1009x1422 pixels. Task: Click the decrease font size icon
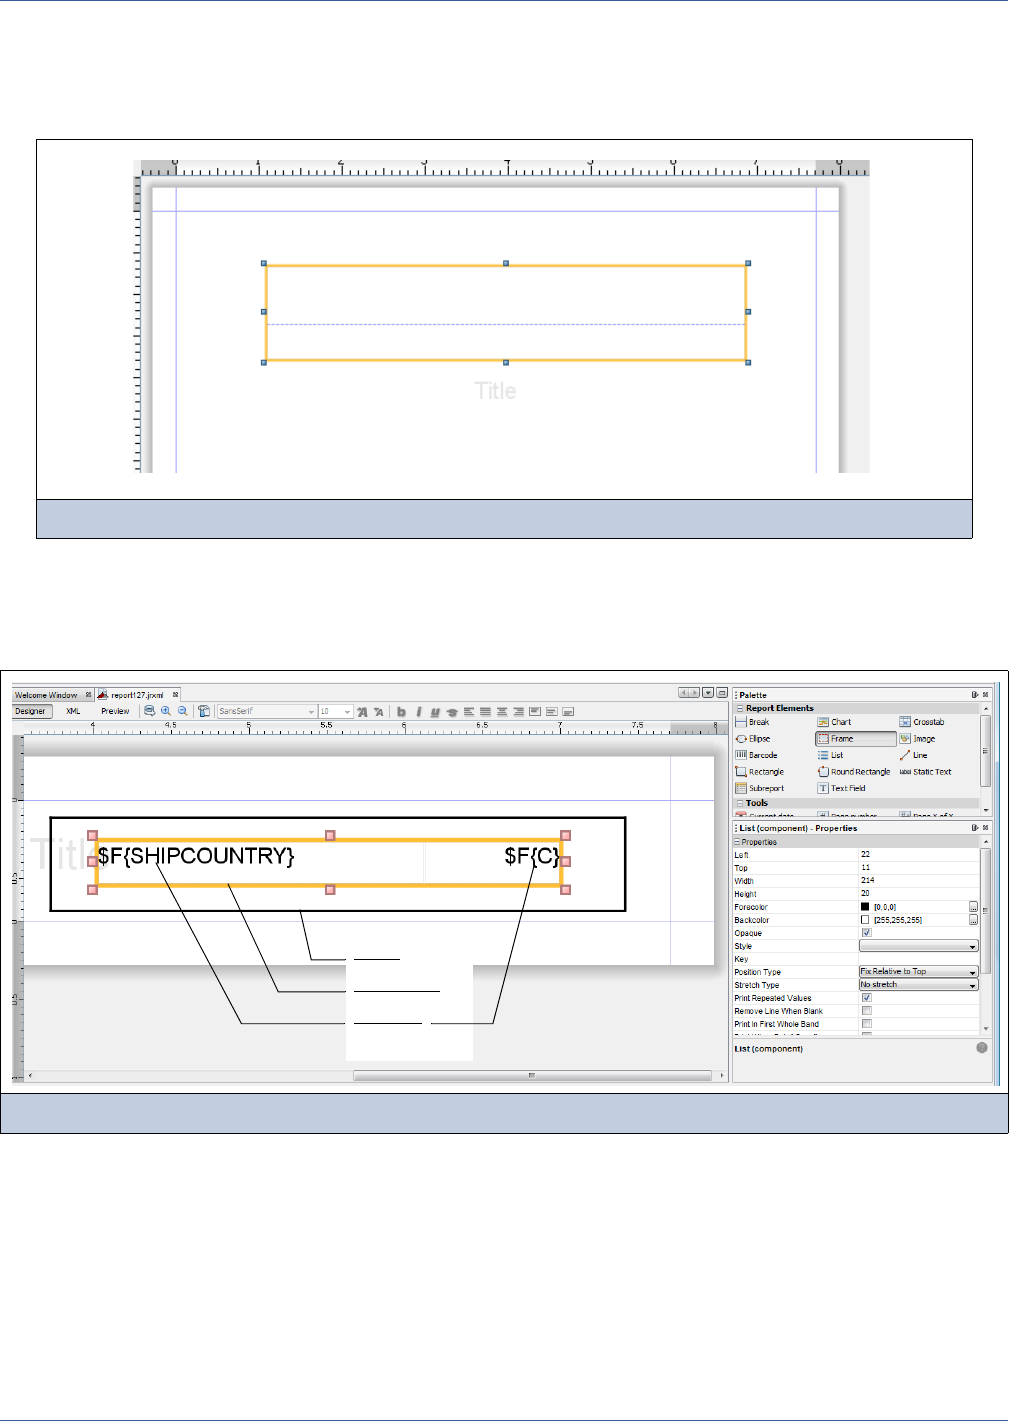point(379,712)
